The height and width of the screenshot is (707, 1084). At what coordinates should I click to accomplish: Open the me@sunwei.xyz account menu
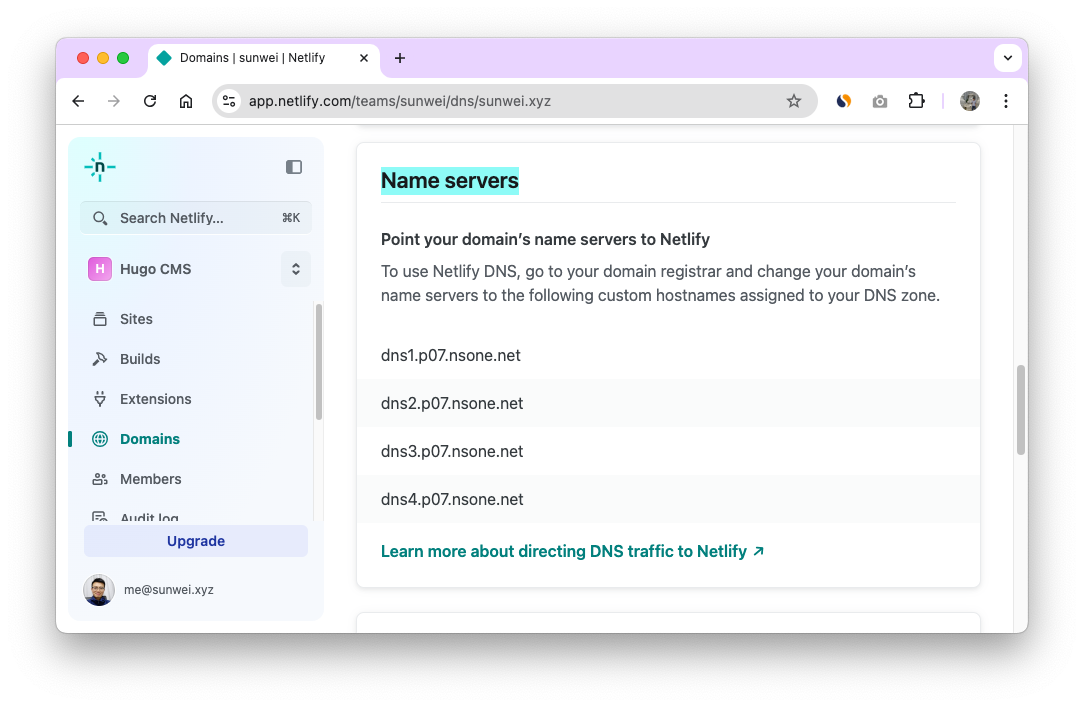(169, 590)
